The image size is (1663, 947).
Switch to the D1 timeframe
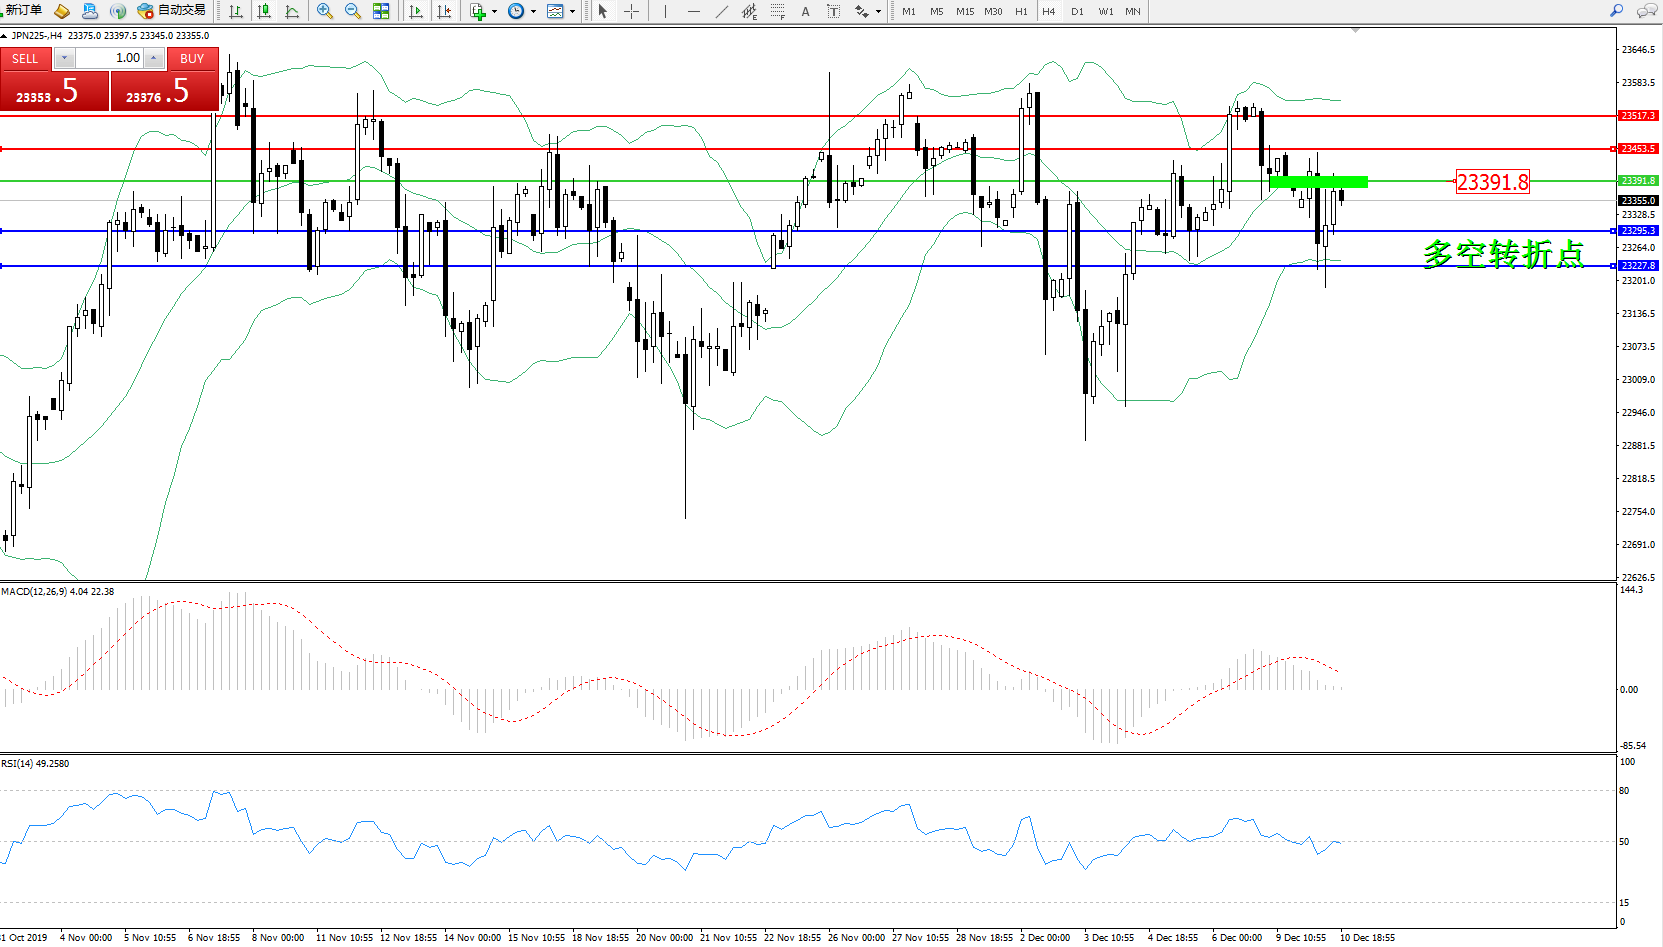1077,12
